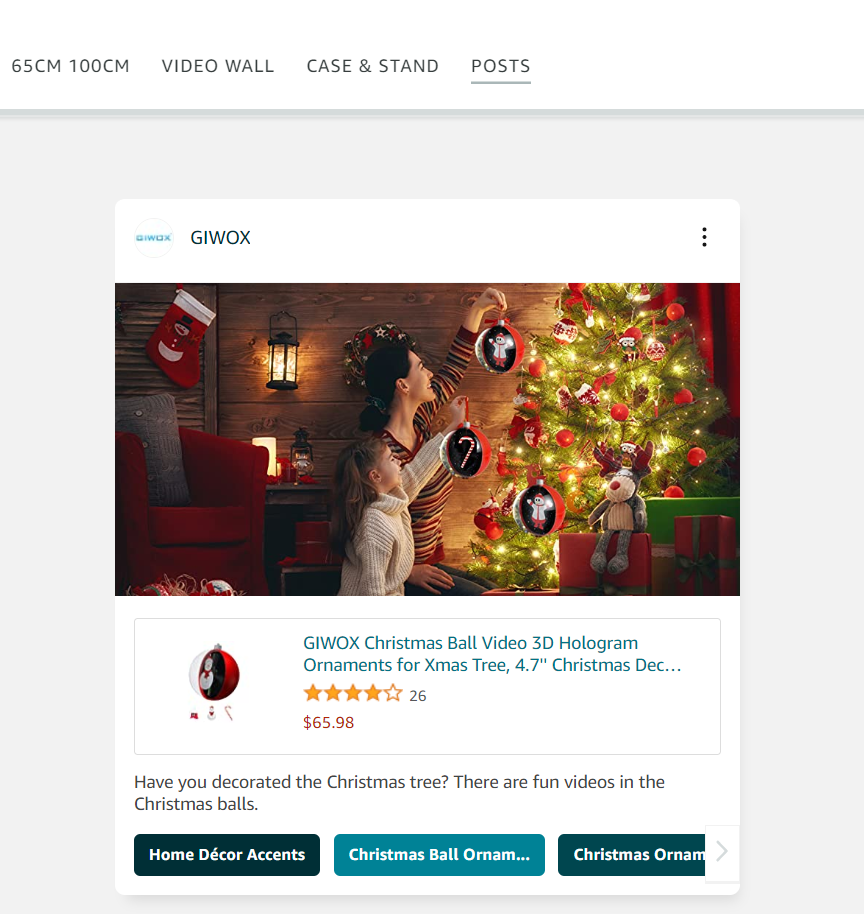Screen dimensions: 864x914
Task: Click the 26 reviews count
Action: point(417,695)
